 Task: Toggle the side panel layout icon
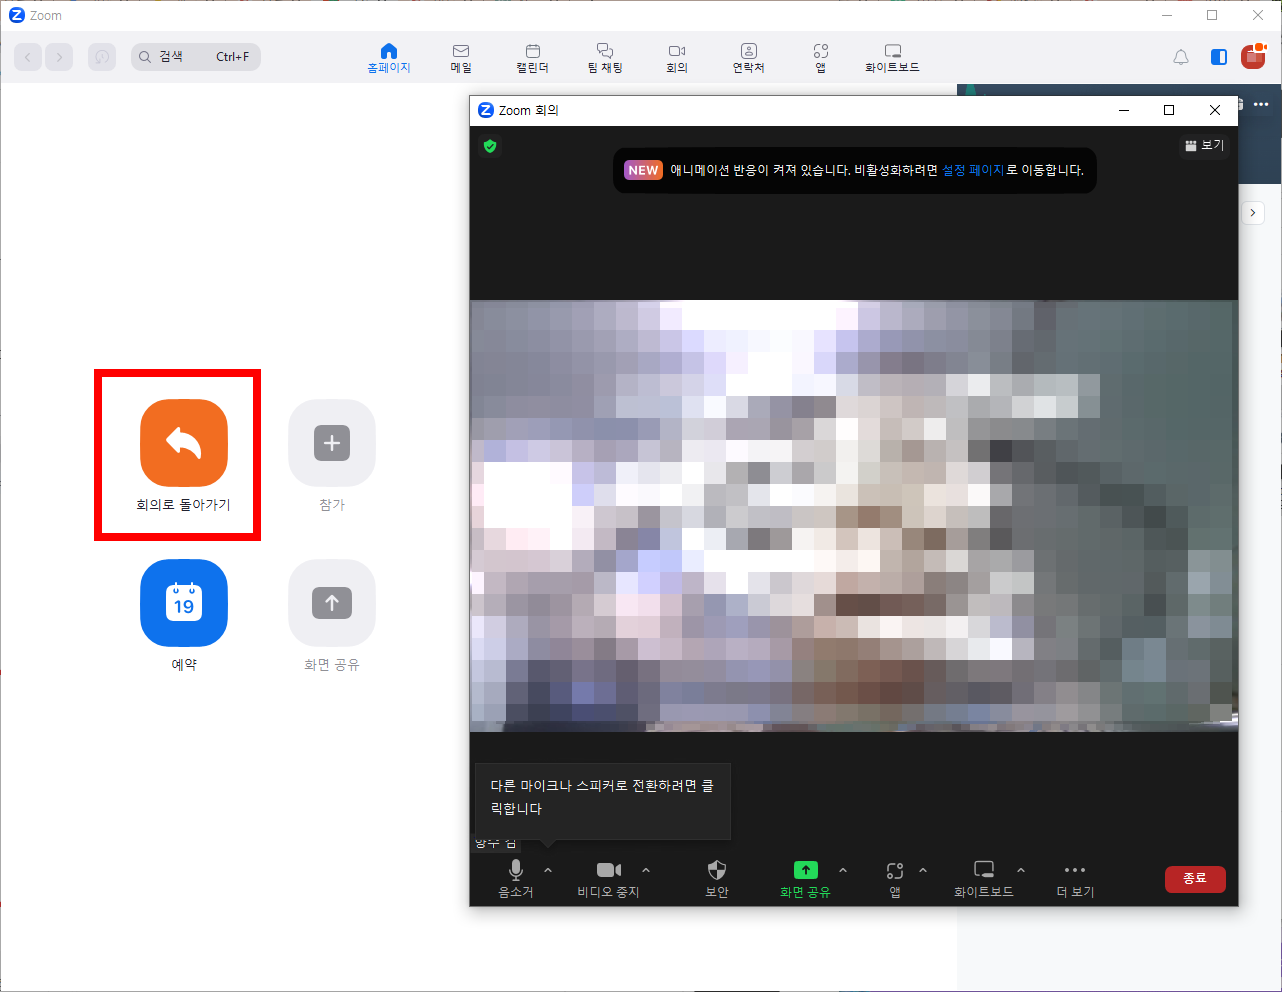pyautogui.click(x=1218, y=57)
